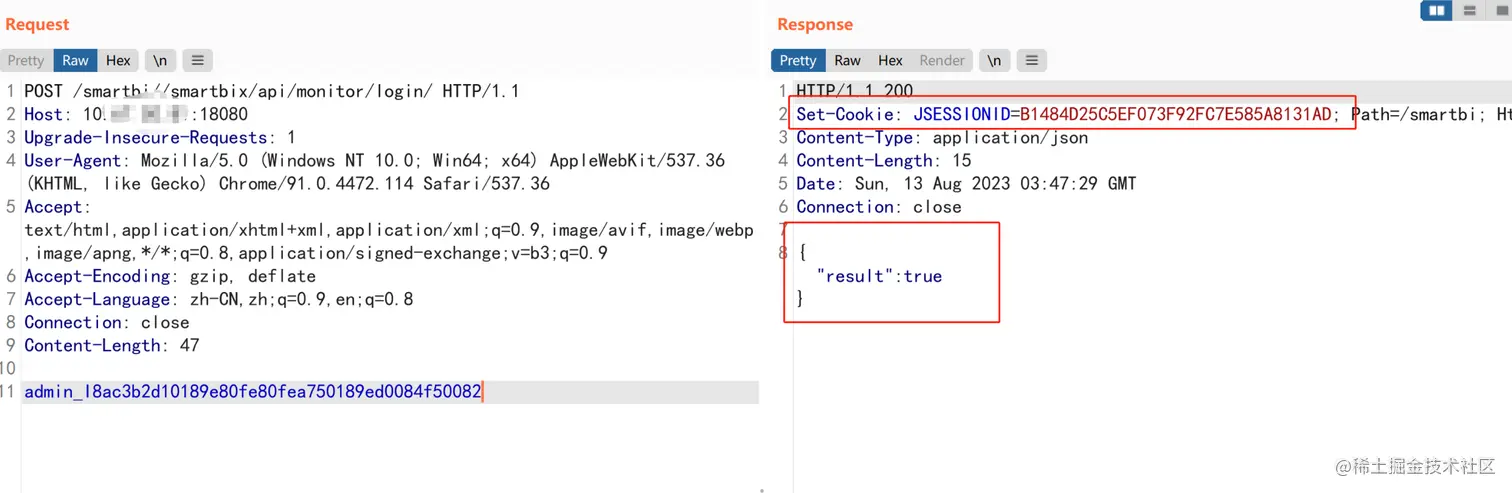1512x493 pixels.
Task: Click the Accept-Encoding: gzip, deflate line
Action: pyautogui.click(x=170, y=276)
